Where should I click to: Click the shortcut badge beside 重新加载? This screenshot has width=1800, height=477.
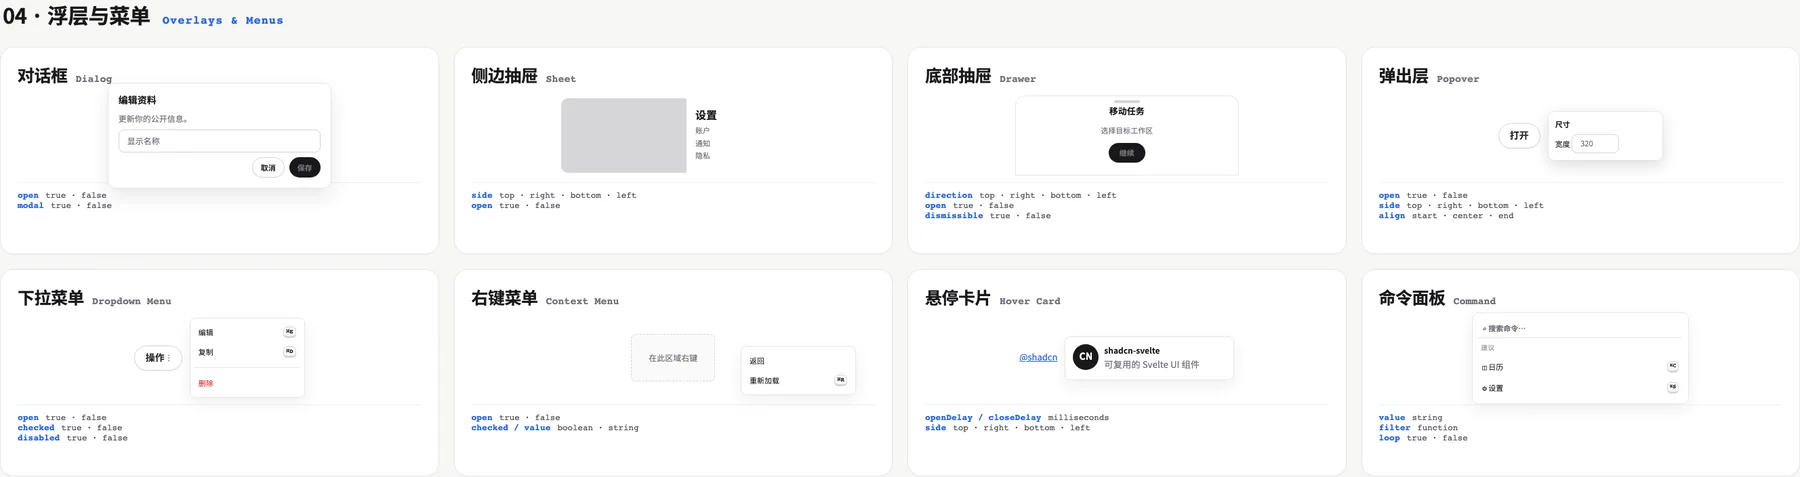840,380
